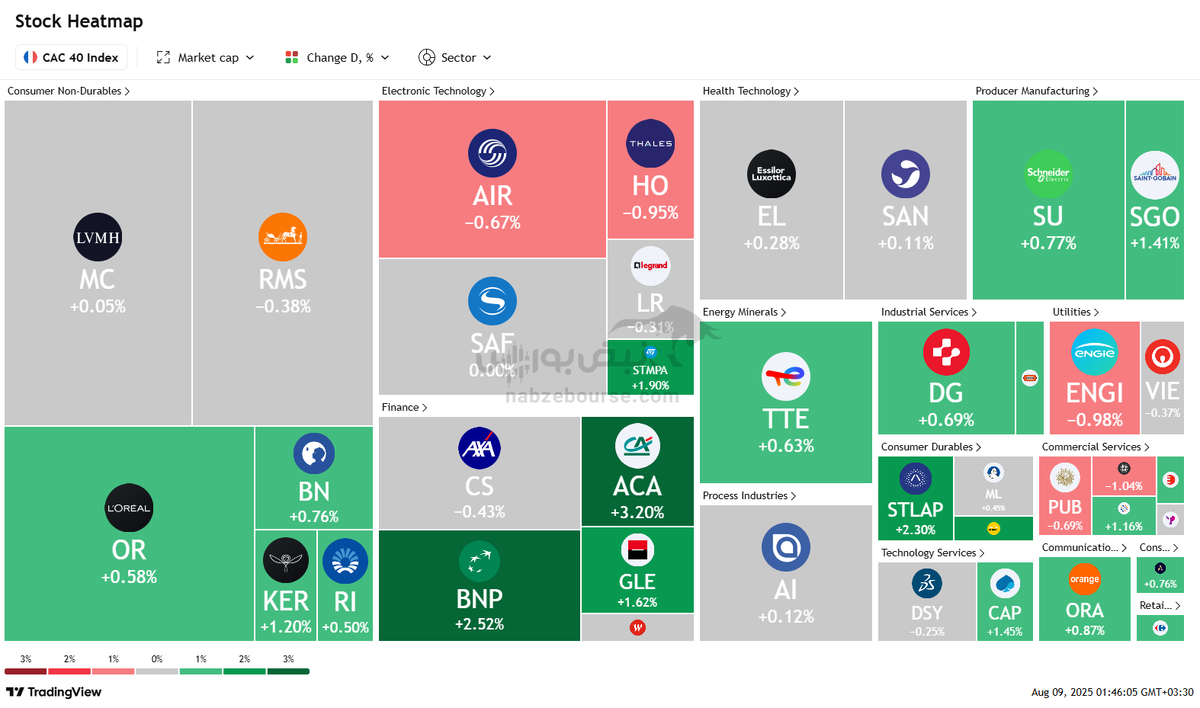Expand the Consumer Non-Durables sector
The height and width of the screenshot is (708, 1200).
(68, 91)
